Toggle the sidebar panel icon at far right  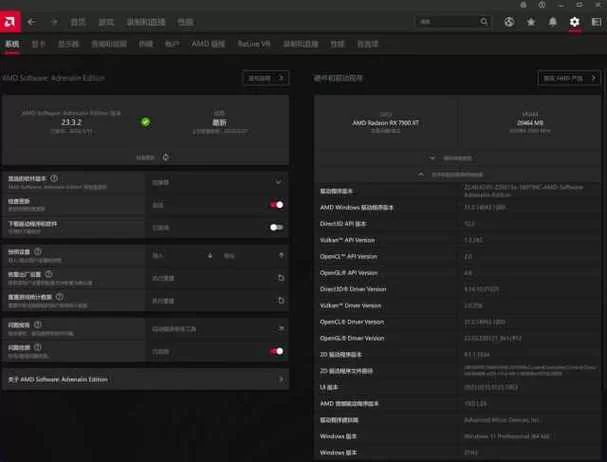coord(597,22)
